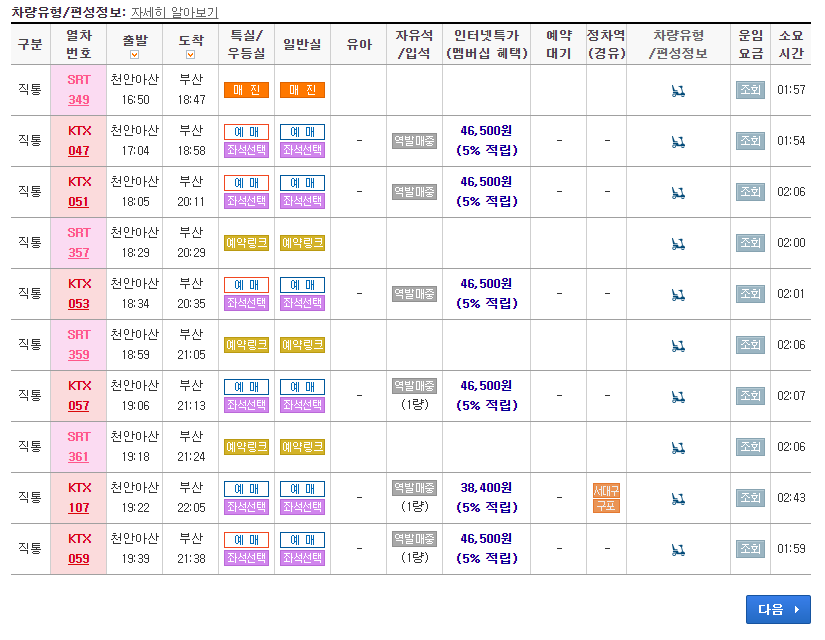The image size is (825, 640).
Task: Book standard class on KTX 047
Action: [302, 132]
